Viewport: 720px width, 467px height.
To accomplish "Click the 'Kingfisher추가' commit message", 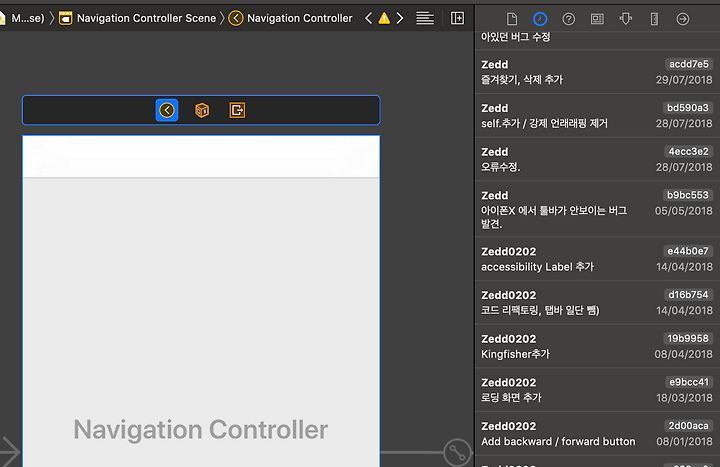I will [515, 354].
